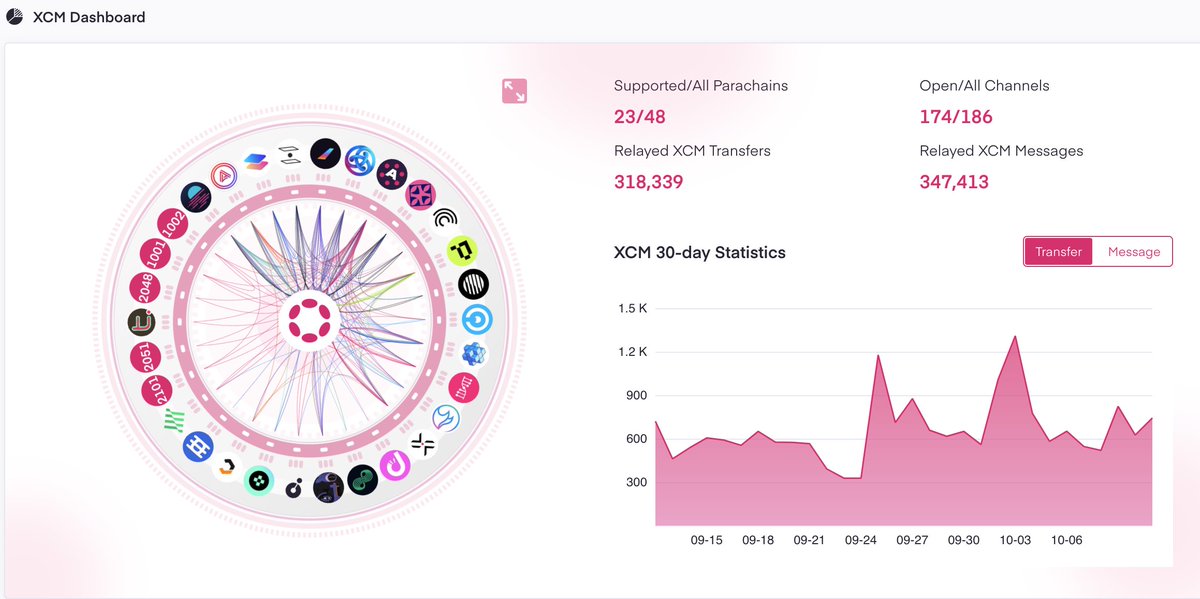Click the 10-06 date label on chart axis
The height and width of the screenshot is (599, 1200).
pyautogui.click(x=1067, y=540)
